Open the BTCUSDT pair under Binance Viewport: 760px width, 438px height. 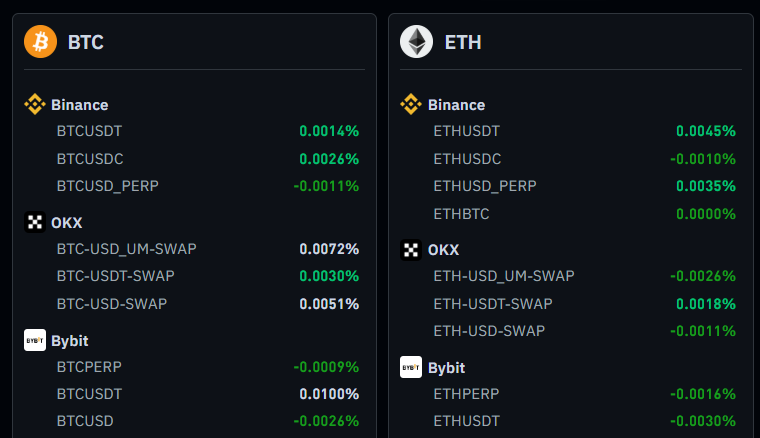[x=90, y=131]
